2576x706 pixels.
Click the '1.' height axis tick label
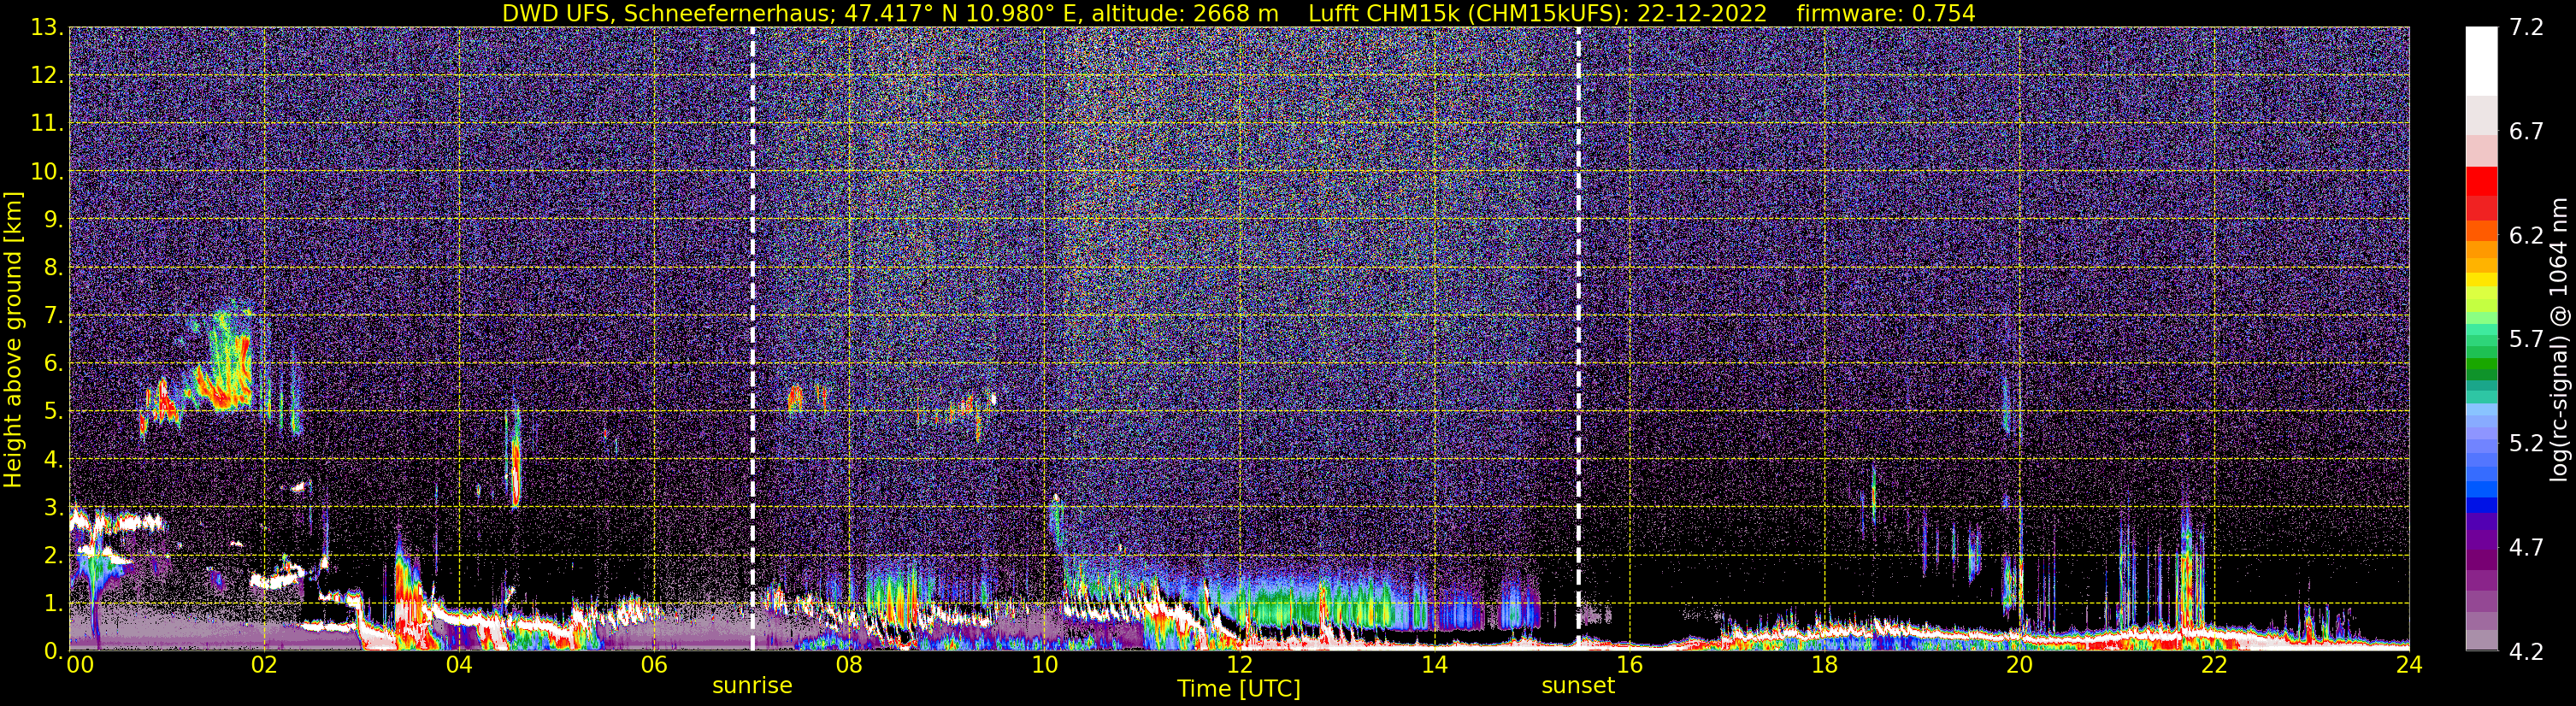pos(53,603)
